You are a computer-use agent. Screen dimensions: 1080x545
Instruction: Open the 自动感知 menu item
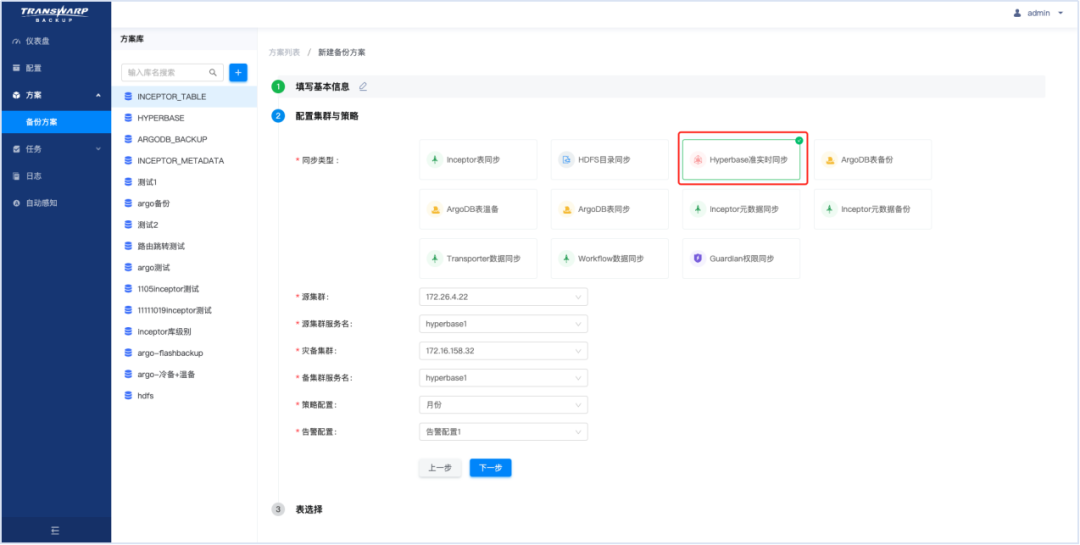56,203
